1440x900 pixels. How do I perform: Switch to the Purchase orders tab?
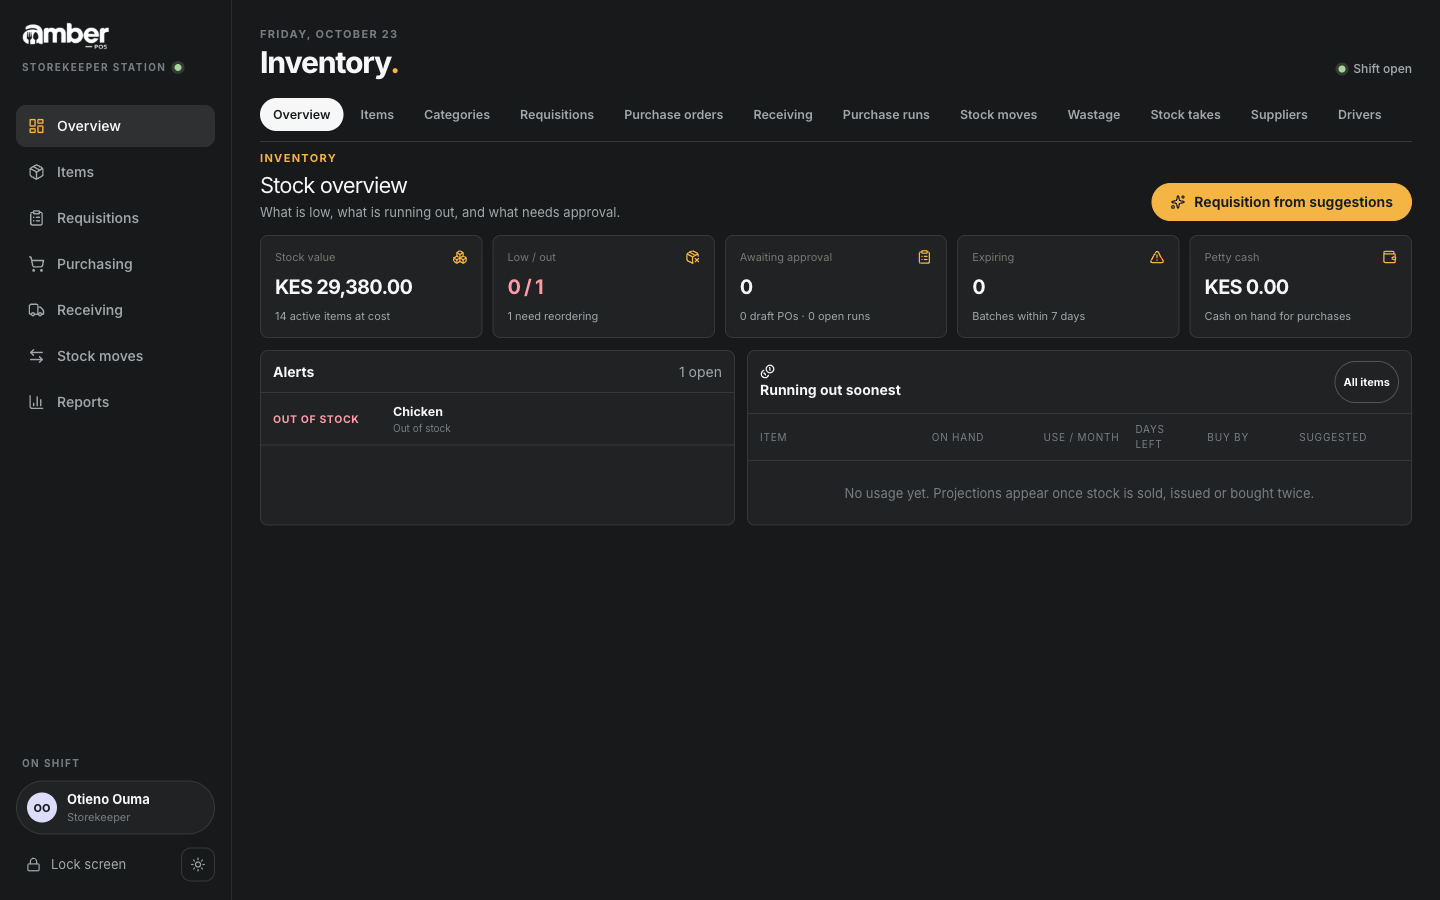pyautogui.click(x=673, y=115)
